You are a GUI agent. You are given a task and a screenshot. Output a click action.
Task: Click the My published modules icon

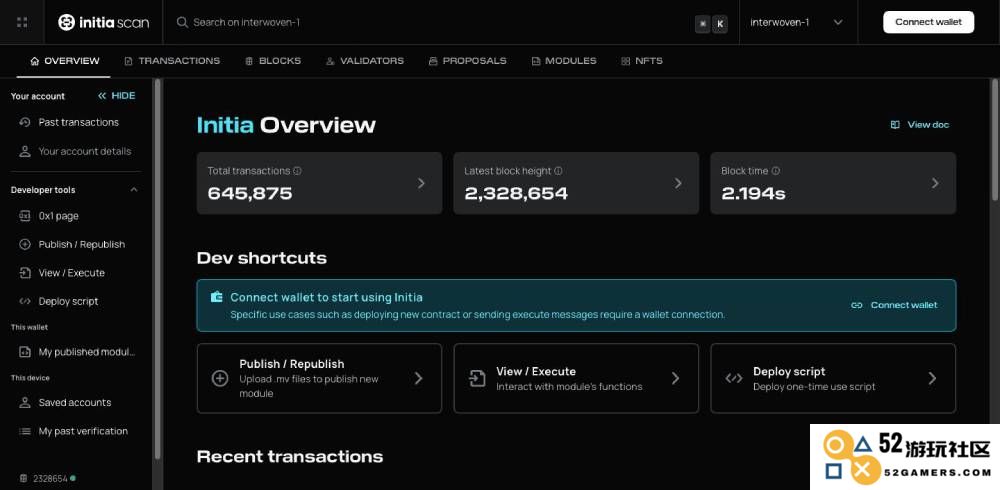(x=25, y=352)
